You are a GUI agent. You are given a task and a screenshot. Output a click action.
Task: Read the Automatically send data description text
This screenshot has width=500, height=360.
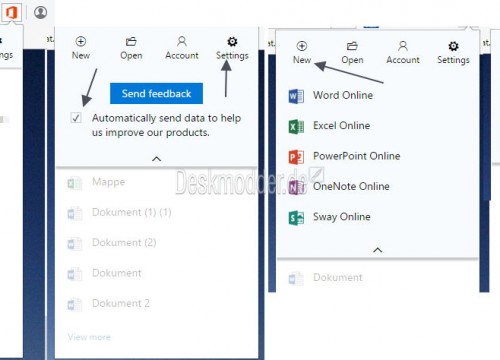point(166,125)
